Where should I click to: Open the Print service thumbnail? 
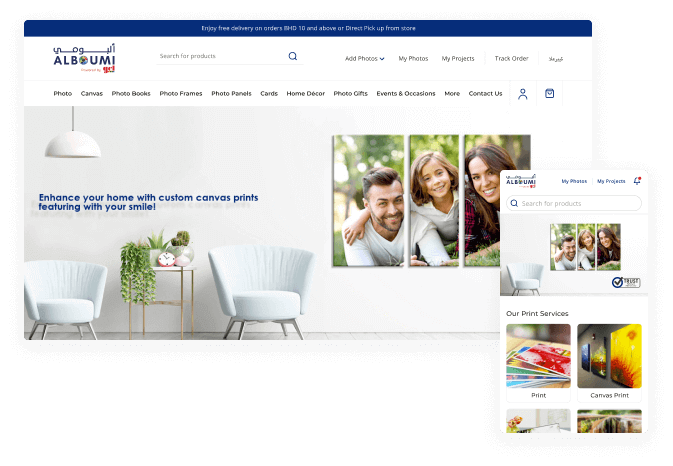[x=539, y=356]
